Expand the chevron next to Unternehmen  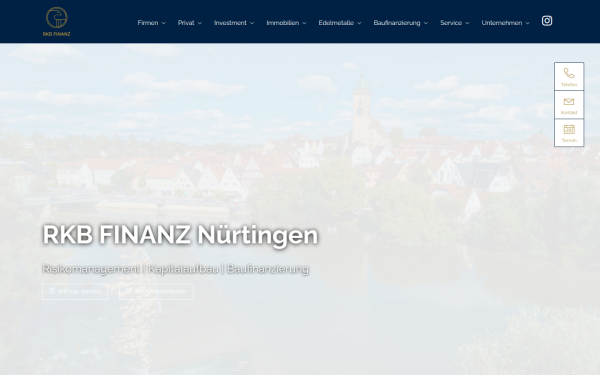click(x=527, y=23)
